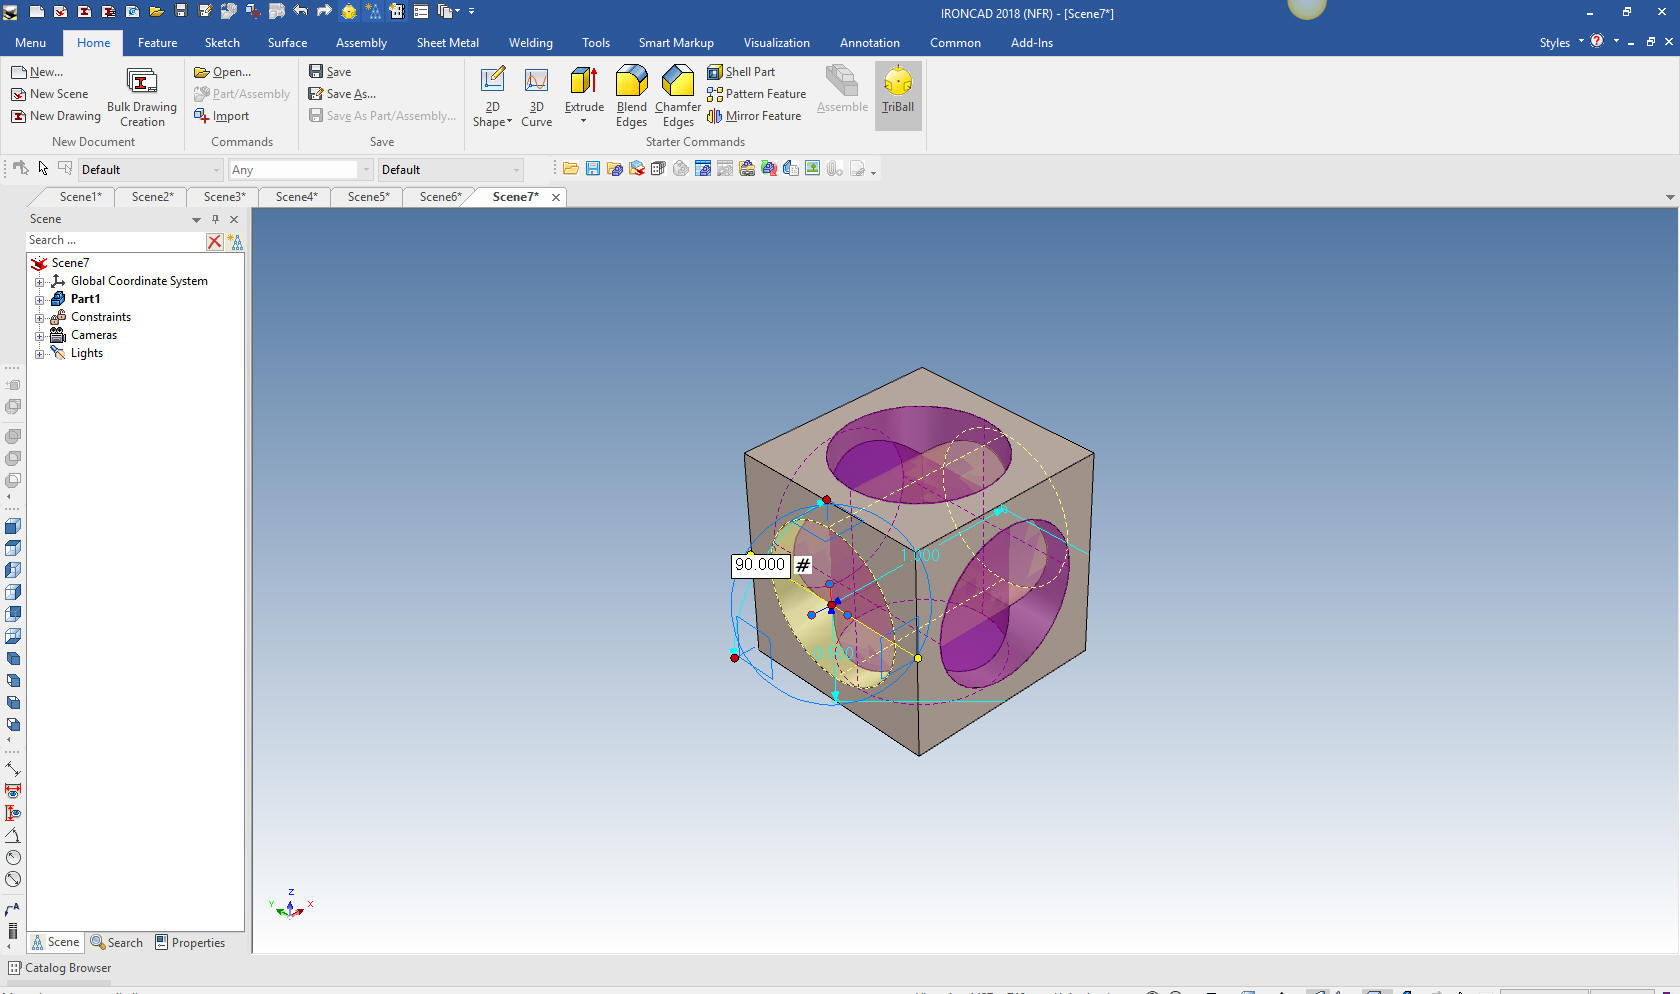1680x994 pixels.
Task: Open the 3D Curve tool
Action: tap(536, 96)
